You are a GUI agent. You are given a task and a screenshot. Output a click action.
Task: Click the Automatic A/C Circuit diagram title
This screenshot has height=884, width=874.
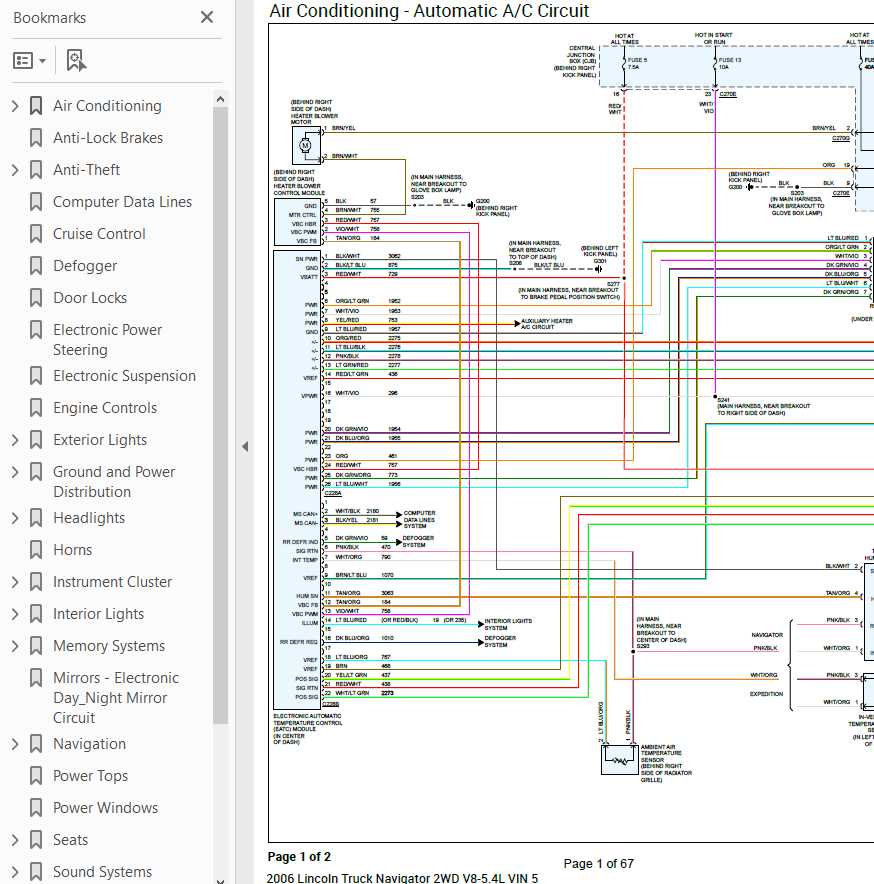[x=429, y=11]
